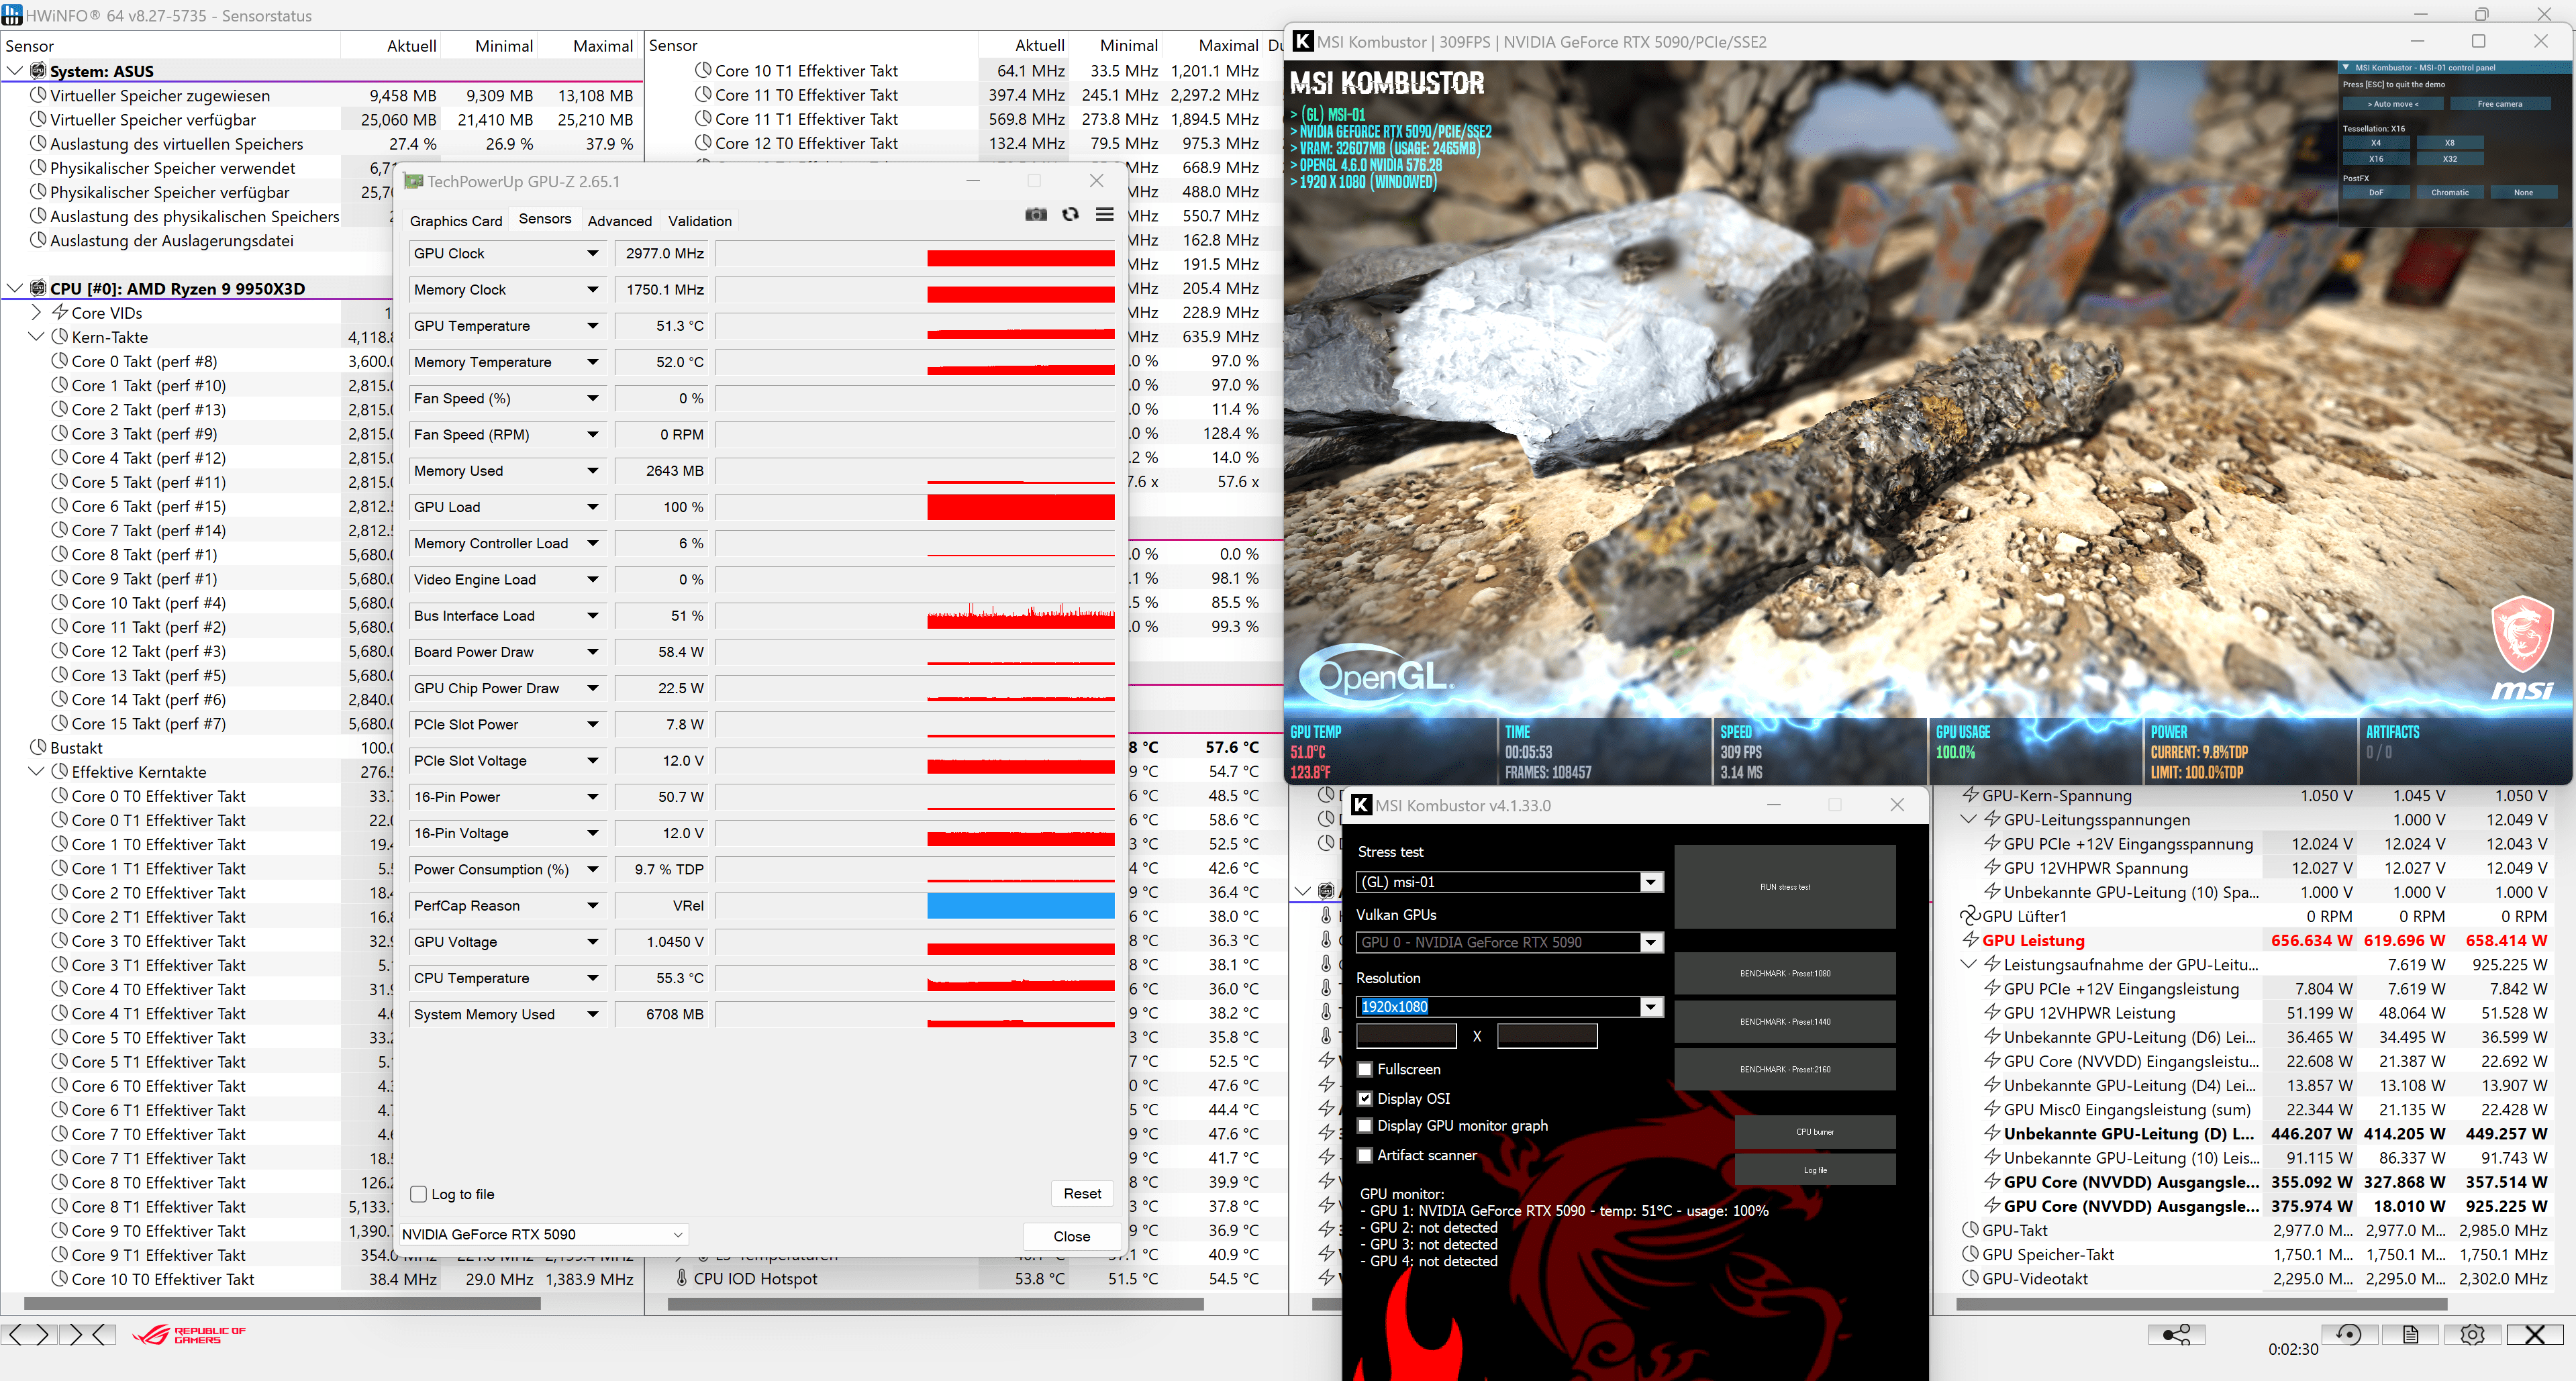Switch to the Graphics Card tab

[456, 221]
